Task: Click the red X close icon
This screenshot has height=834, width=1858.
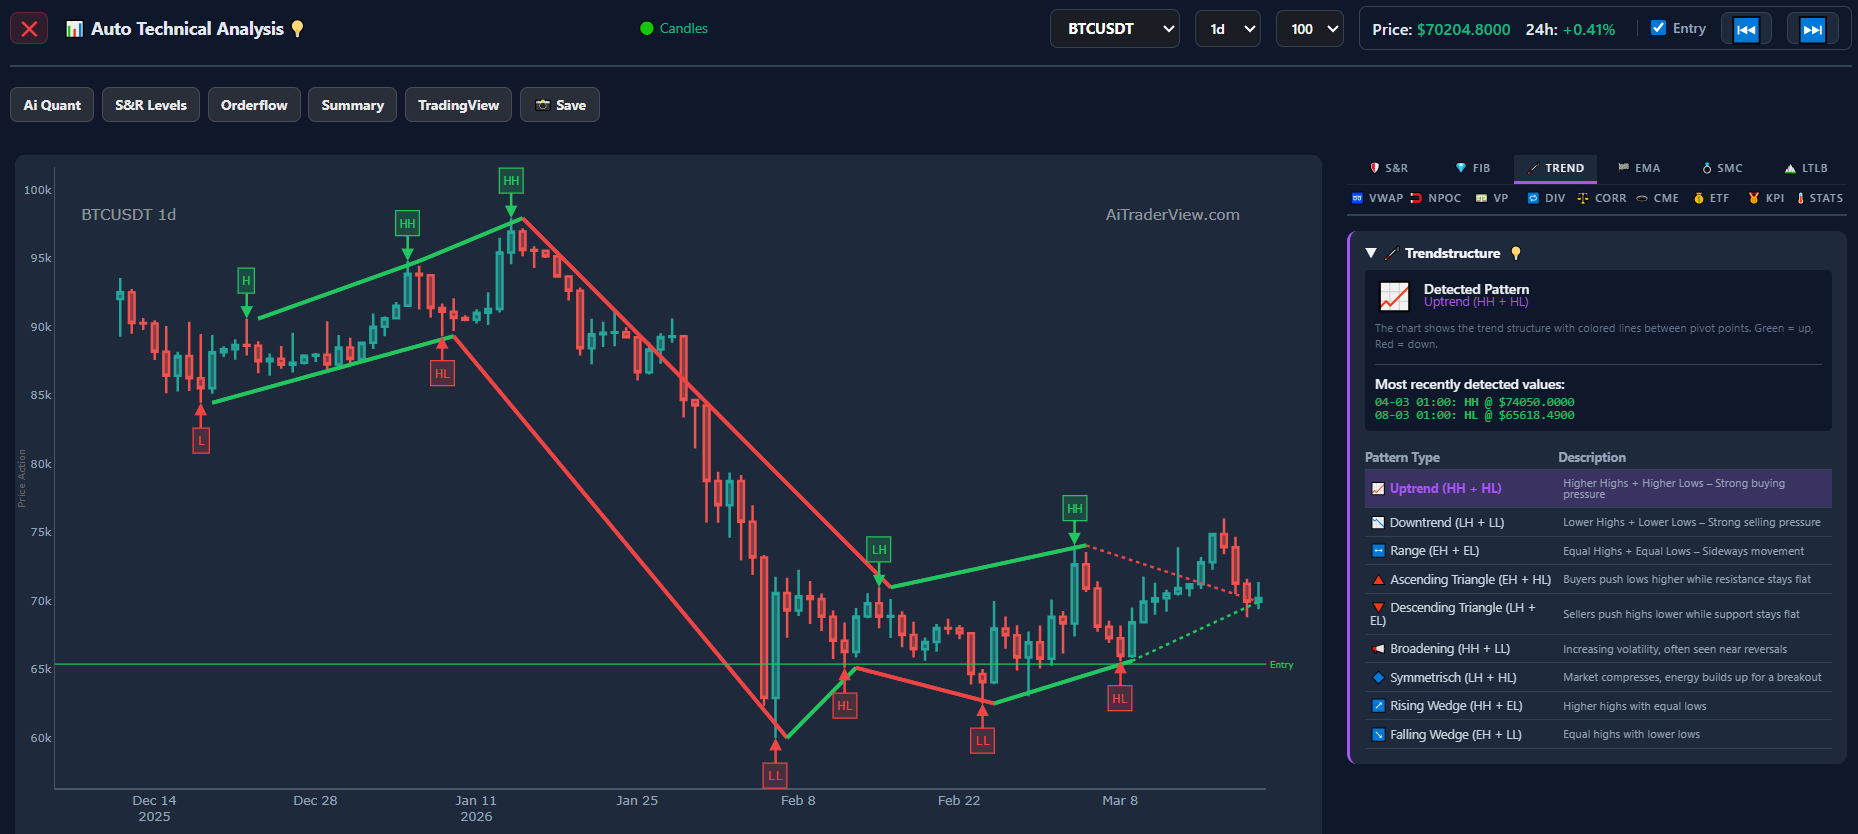Action: pos(29,29)
